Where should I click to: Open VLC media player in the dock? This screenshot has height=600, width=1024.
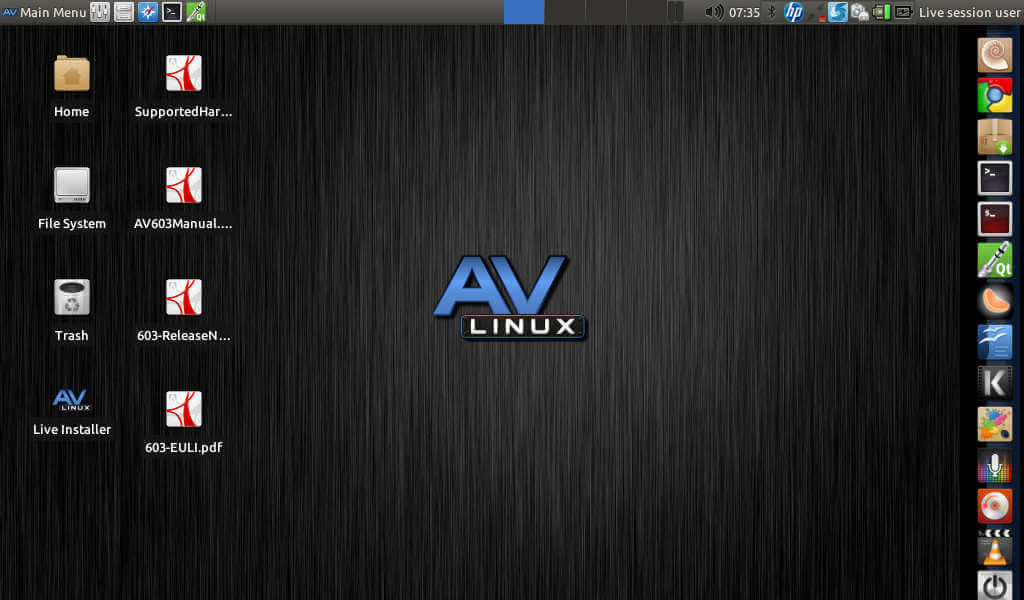point(995,548)
